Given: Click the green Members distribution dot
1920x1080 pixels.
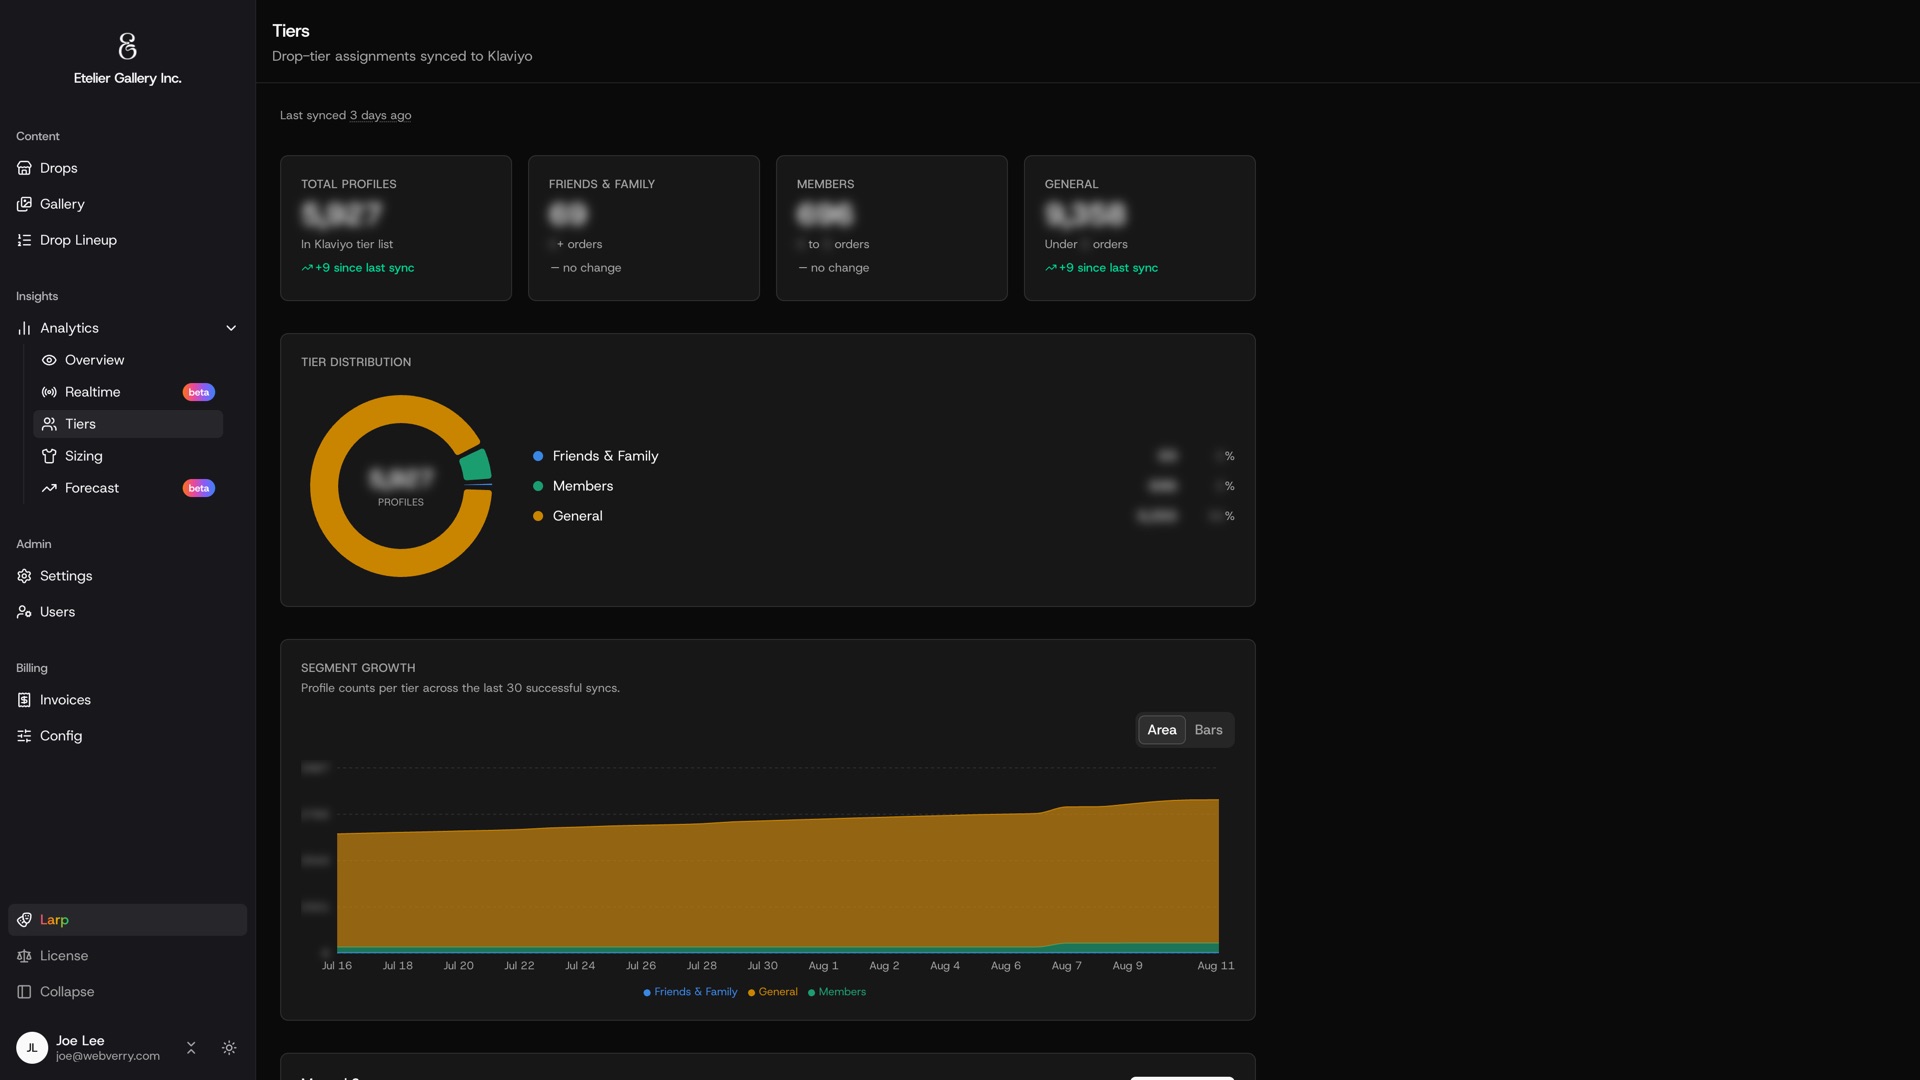Looking at the screenshot, I should click(538, 486).
